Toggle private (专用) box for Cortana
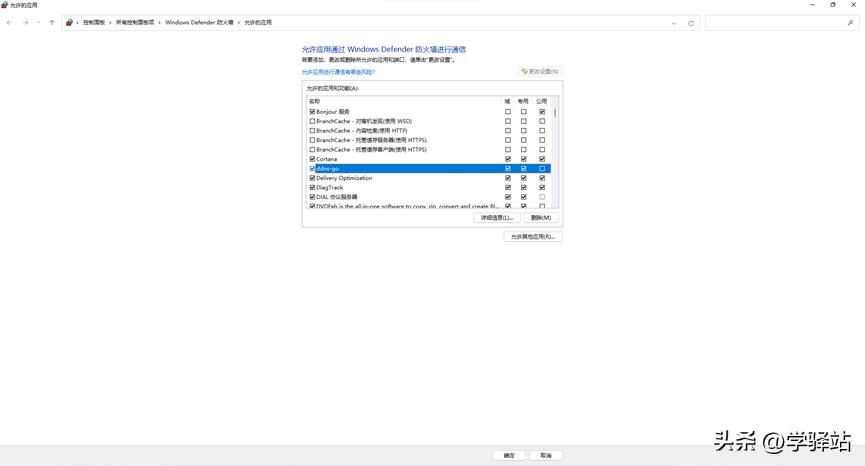 click(x=524, y=159)
